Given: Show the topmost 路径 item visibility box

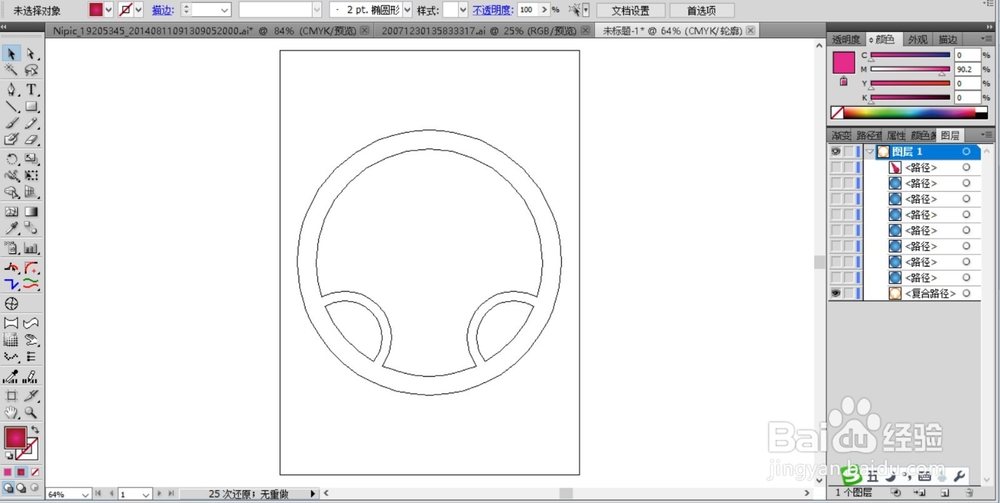Looking at the screenshot, I should click(x=835, y=168).
